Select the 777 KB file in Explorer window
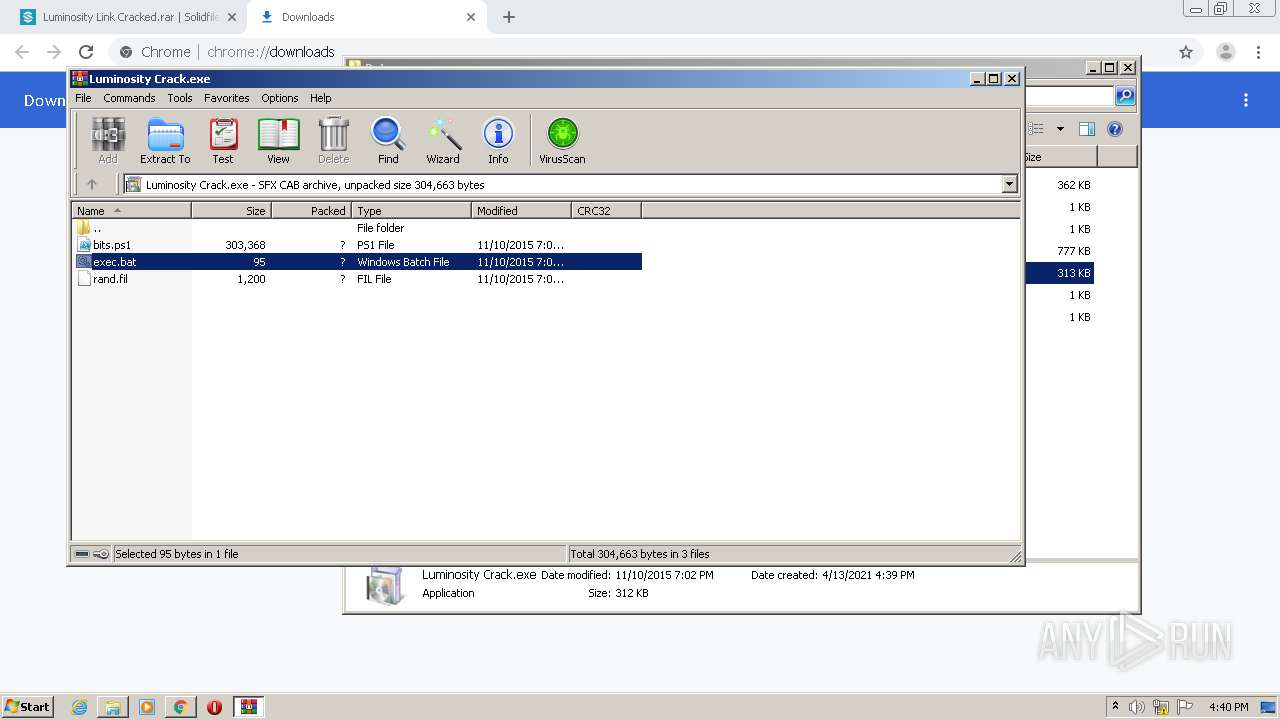This screenshot has width=1280, height=720. pos(1073,251)
